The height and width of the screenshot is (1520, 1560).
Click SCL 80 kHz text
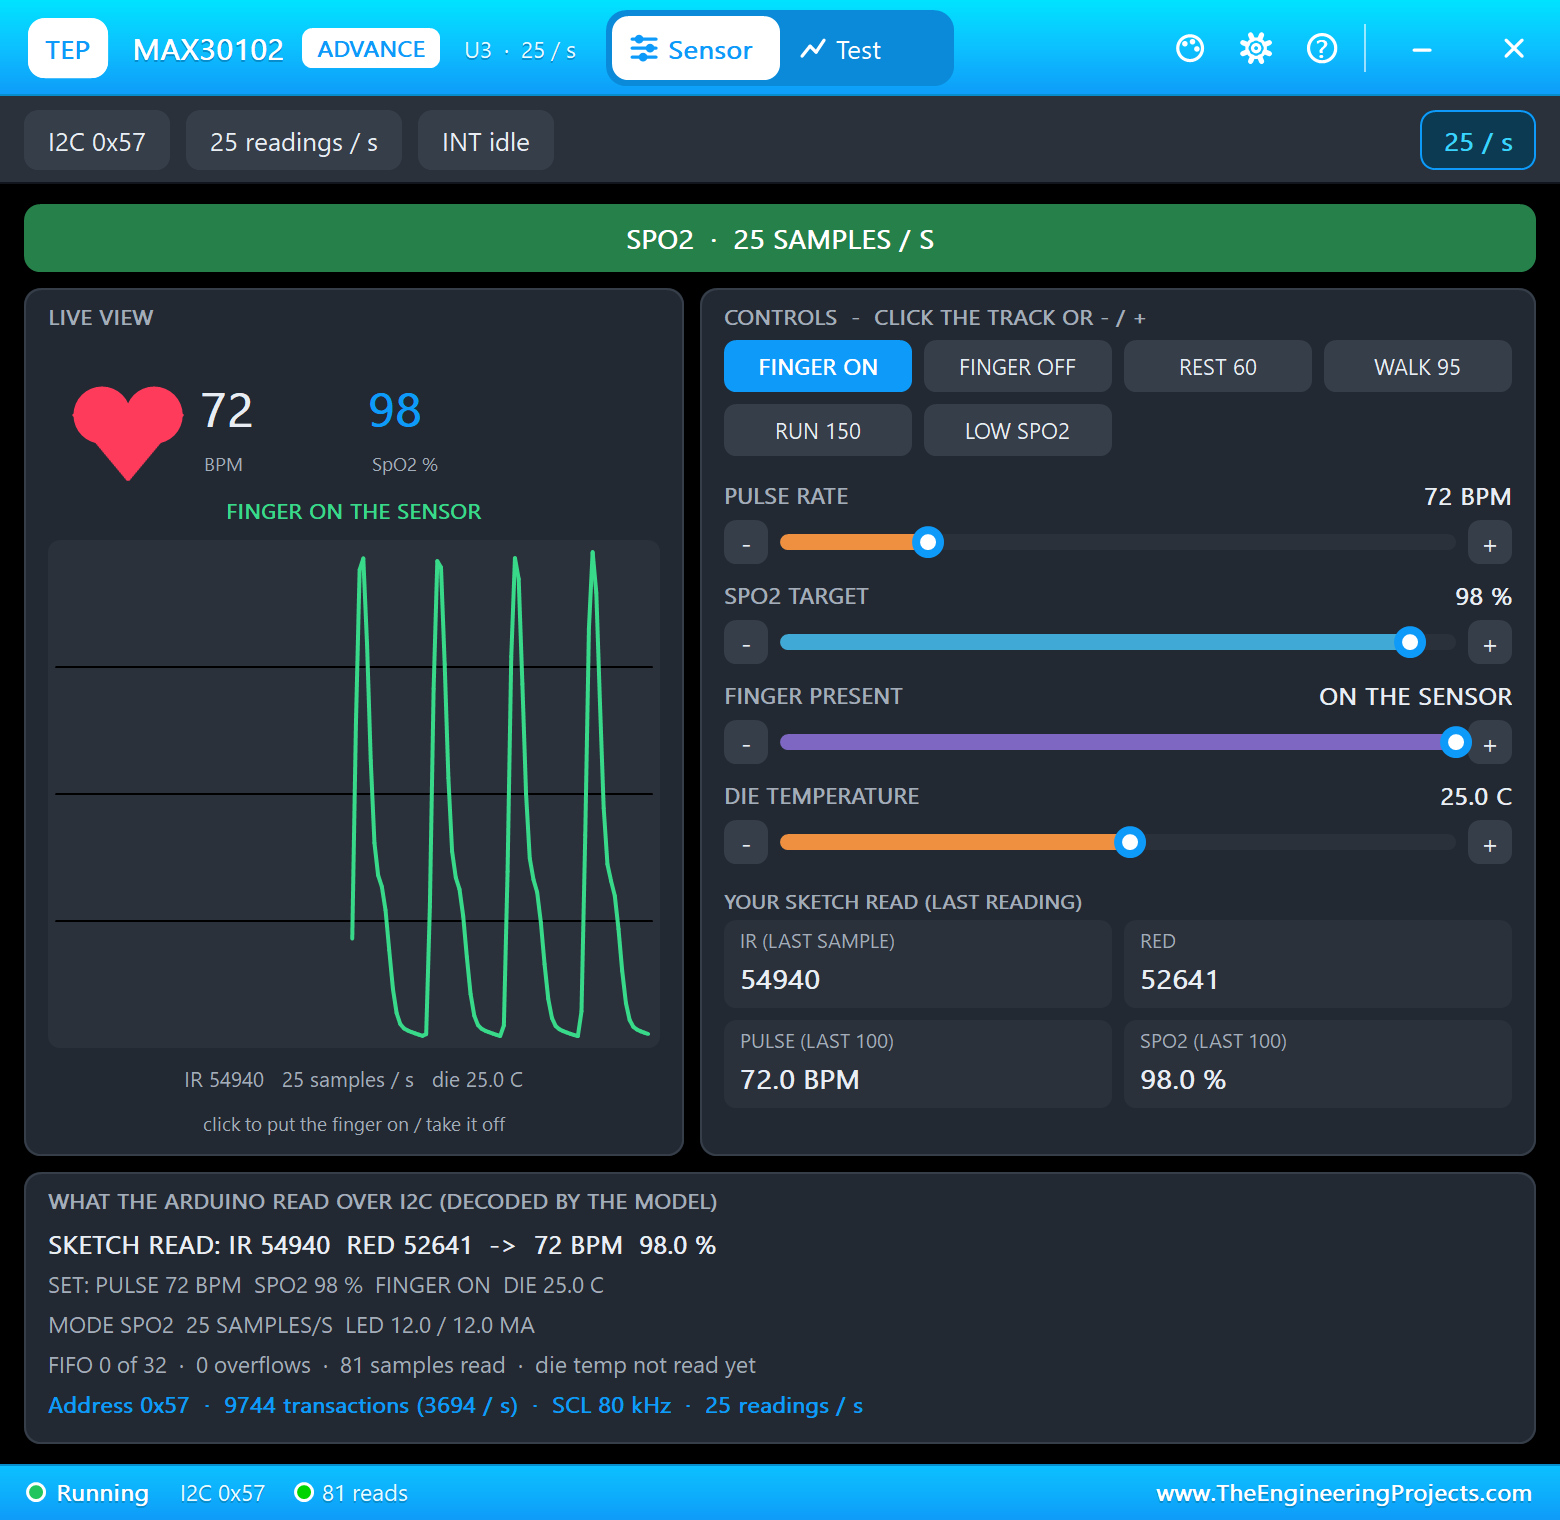612,1405
